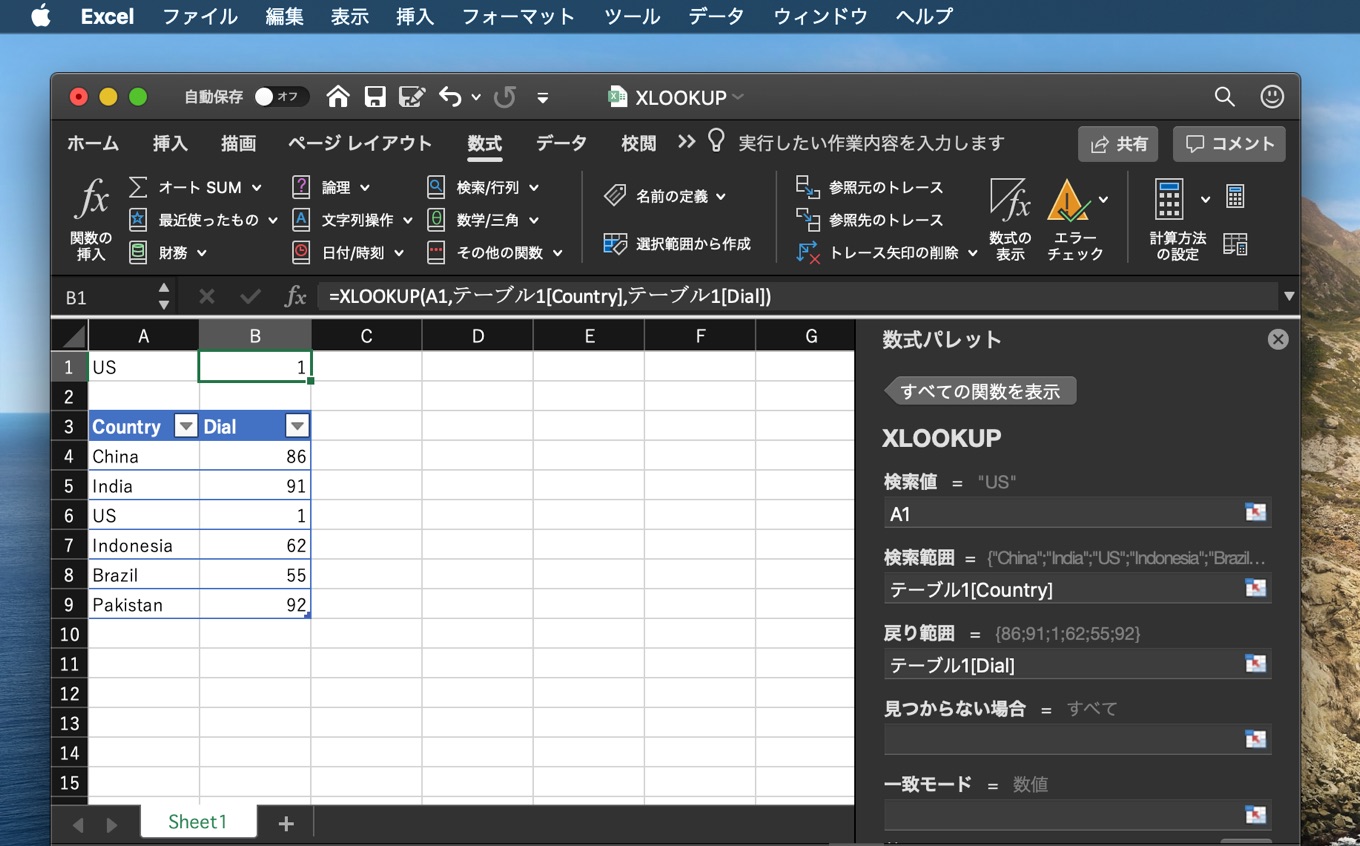1360x846 pixels.
Task: Switch to the 描画 ribbon tab
Action: [238, 144]
